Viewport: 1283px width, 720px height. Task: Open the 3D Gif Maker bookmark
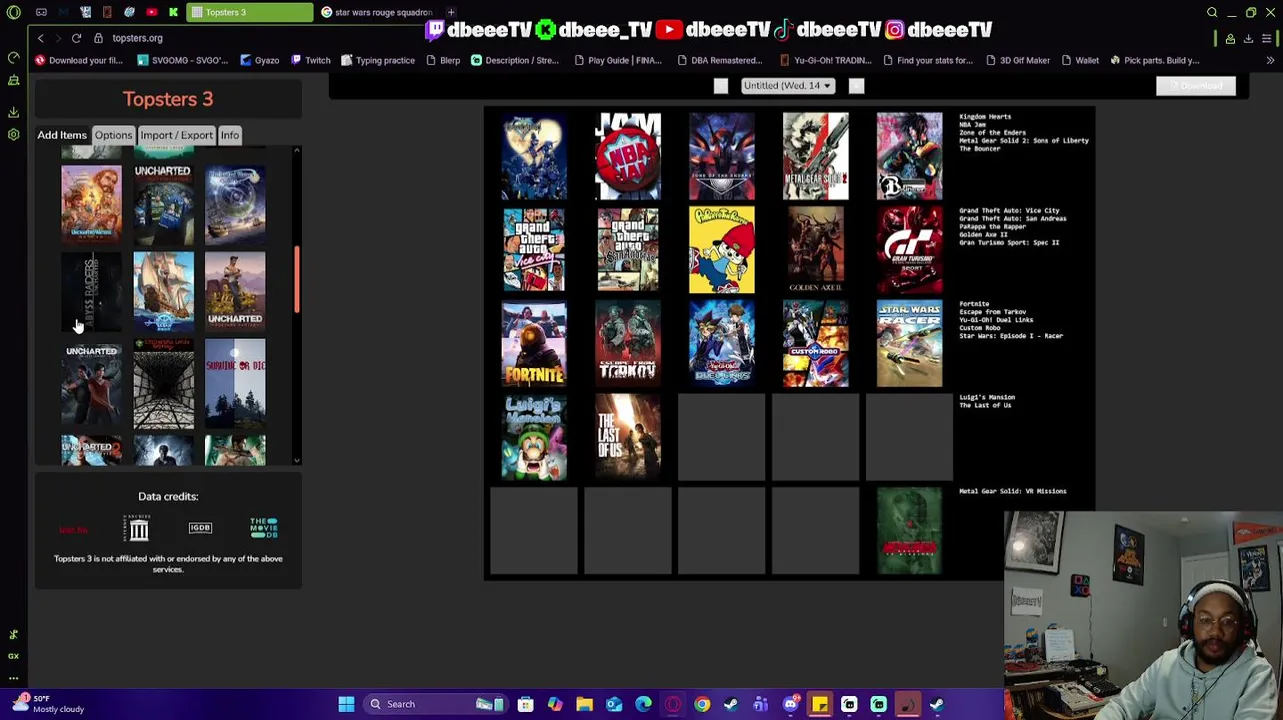(1017, 60)
